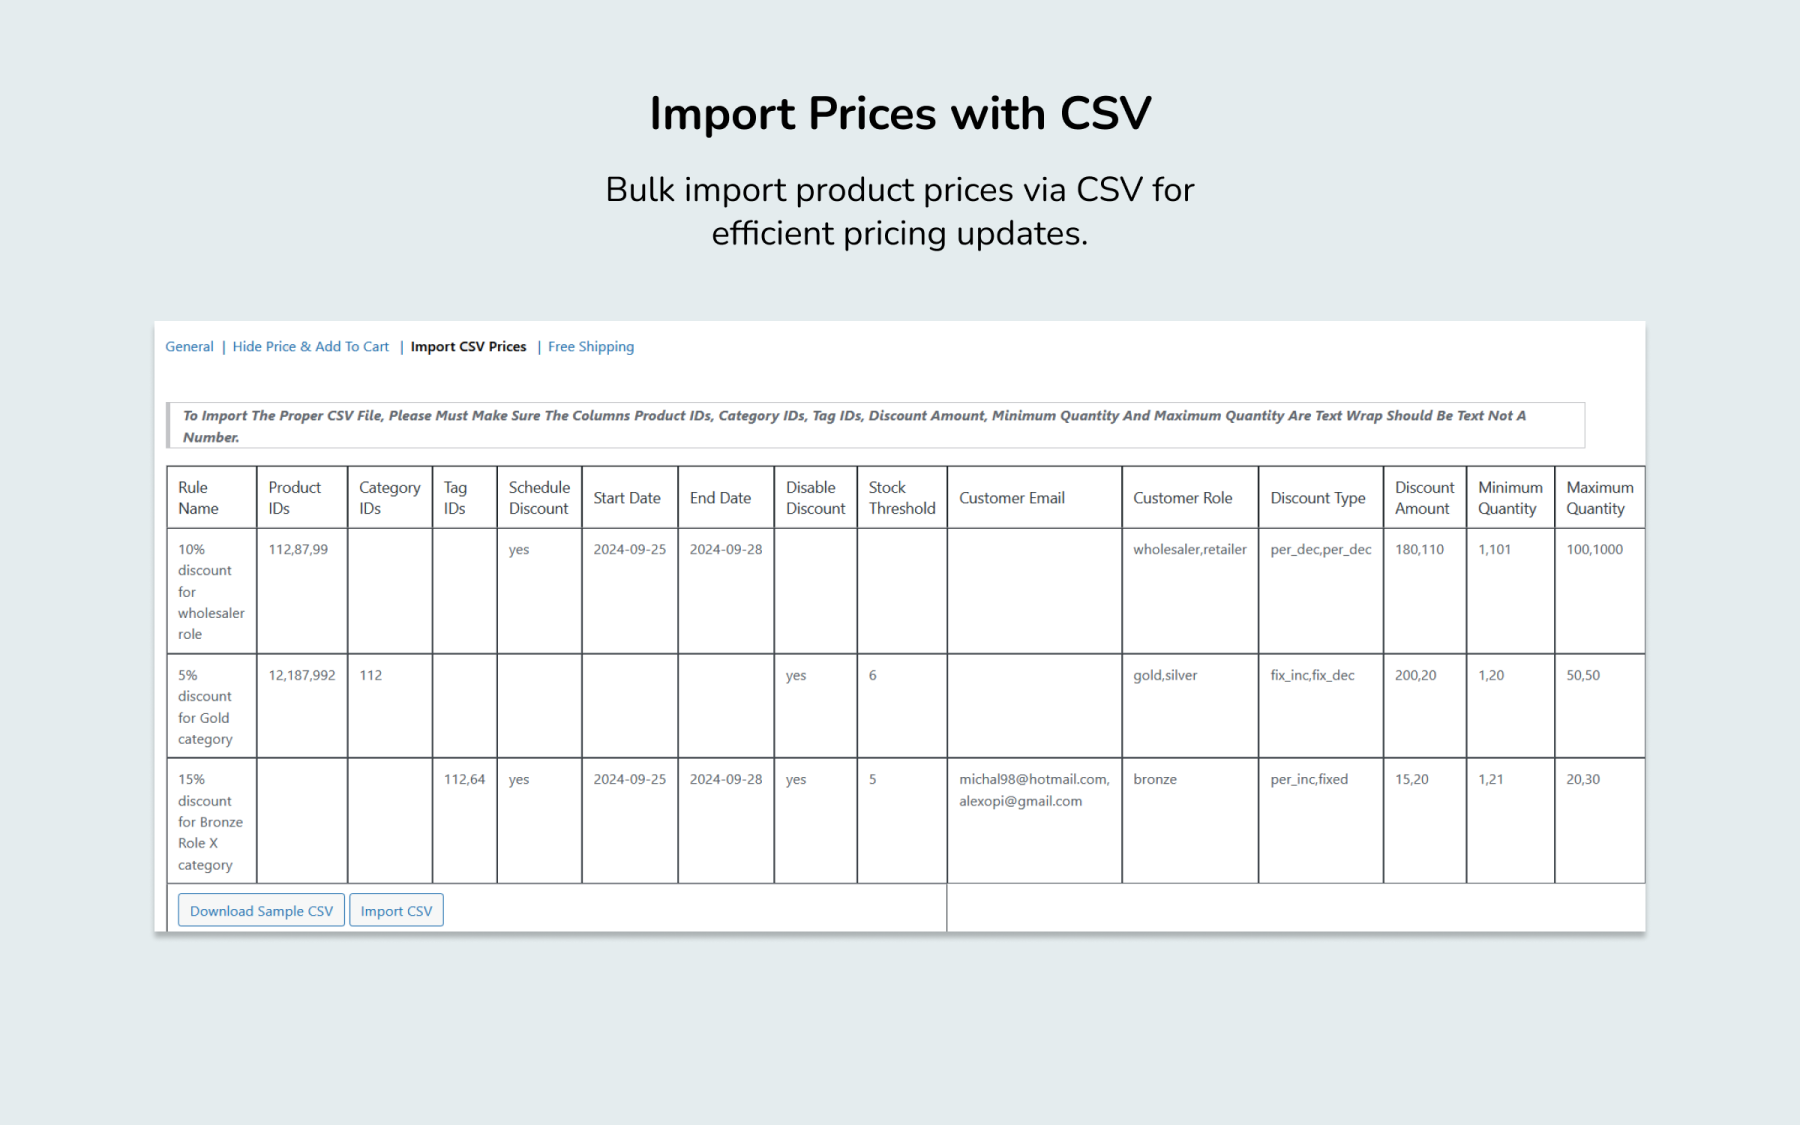Select the Stock Threshold column header

(x=902, y=497)
